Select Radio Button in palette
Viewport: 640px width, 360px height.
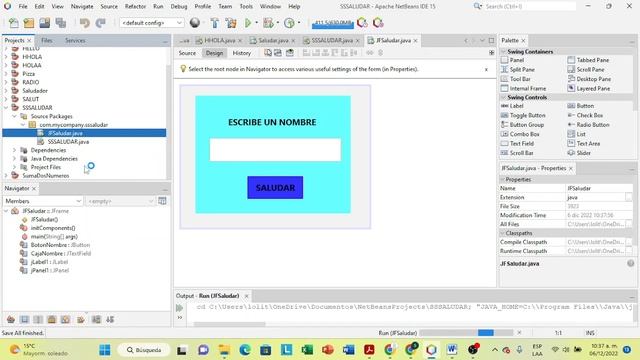click(x=589, y=124)
